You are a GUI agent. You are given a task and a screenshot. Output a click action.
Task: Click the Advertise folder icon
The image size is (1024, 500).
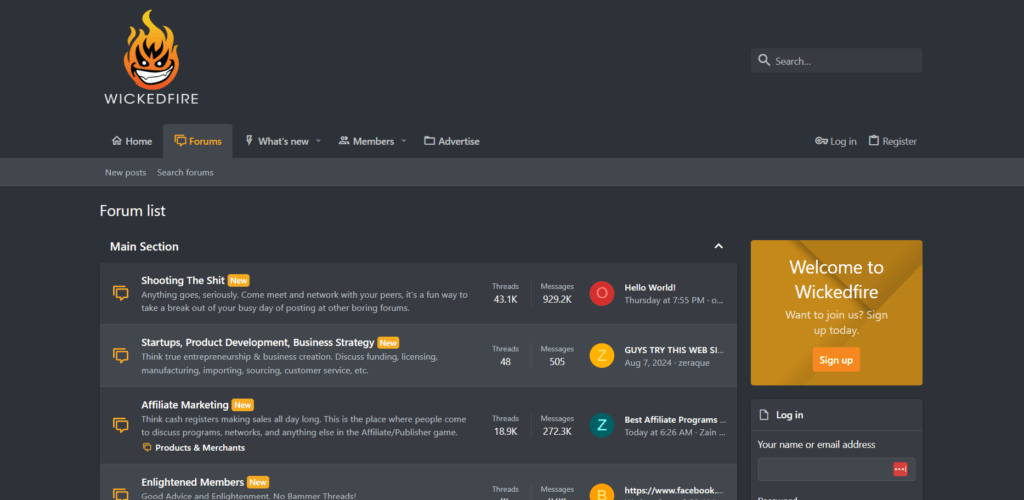coord(430,141)
